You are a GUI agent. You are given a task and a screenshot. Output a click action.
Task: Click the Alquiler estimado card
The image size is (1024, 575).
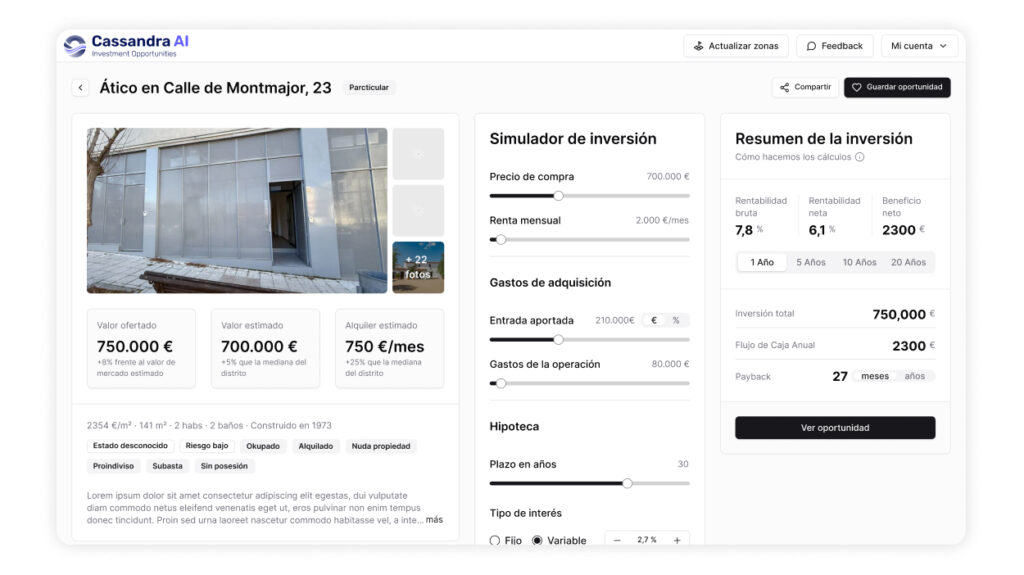click(389, 348)
